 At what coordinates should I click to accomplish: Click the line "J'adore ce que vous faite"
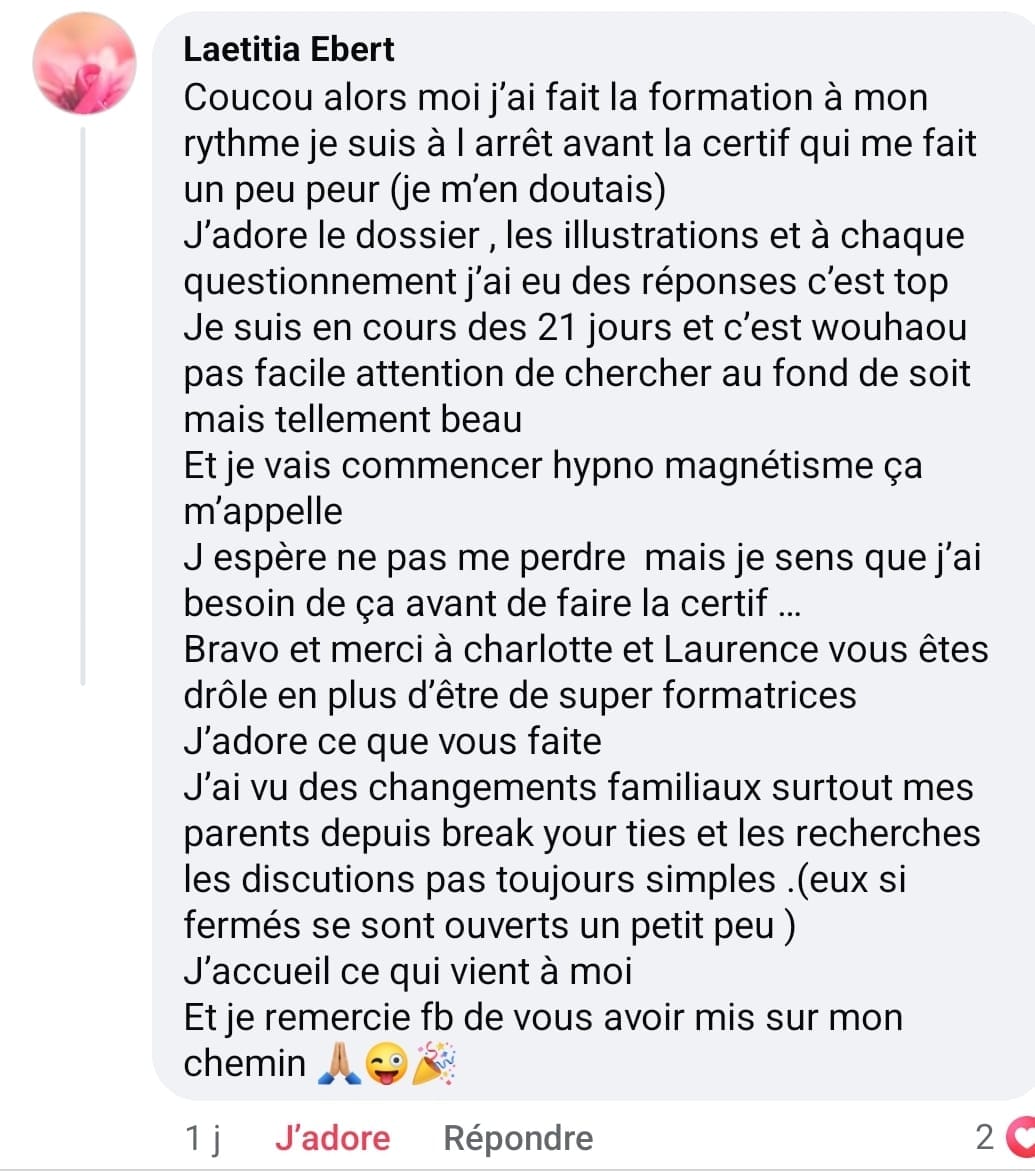(392, 742)
